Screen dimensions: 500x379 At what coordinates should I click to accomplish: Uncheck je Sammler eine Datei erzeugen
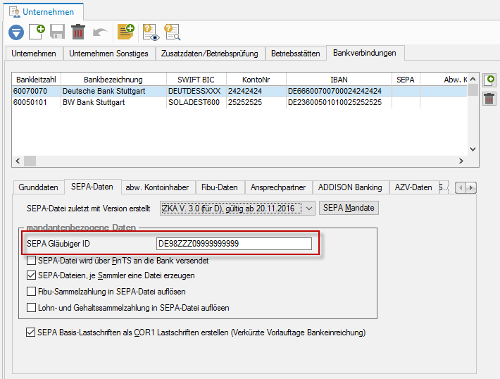(31, 275)
